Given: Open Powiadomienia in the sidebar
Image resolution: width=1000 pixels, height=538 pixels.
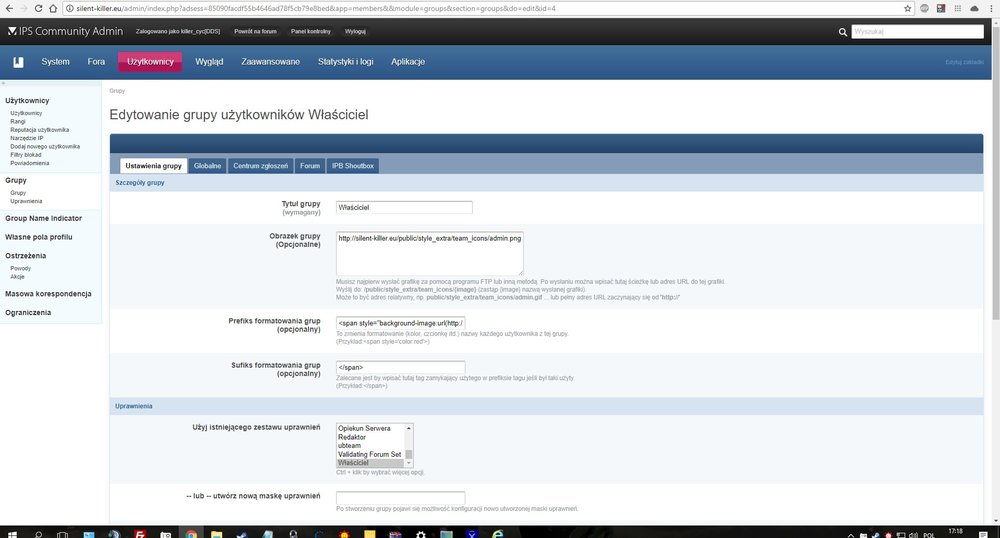Looking at the screenshot, I should (x=29, y=163).
